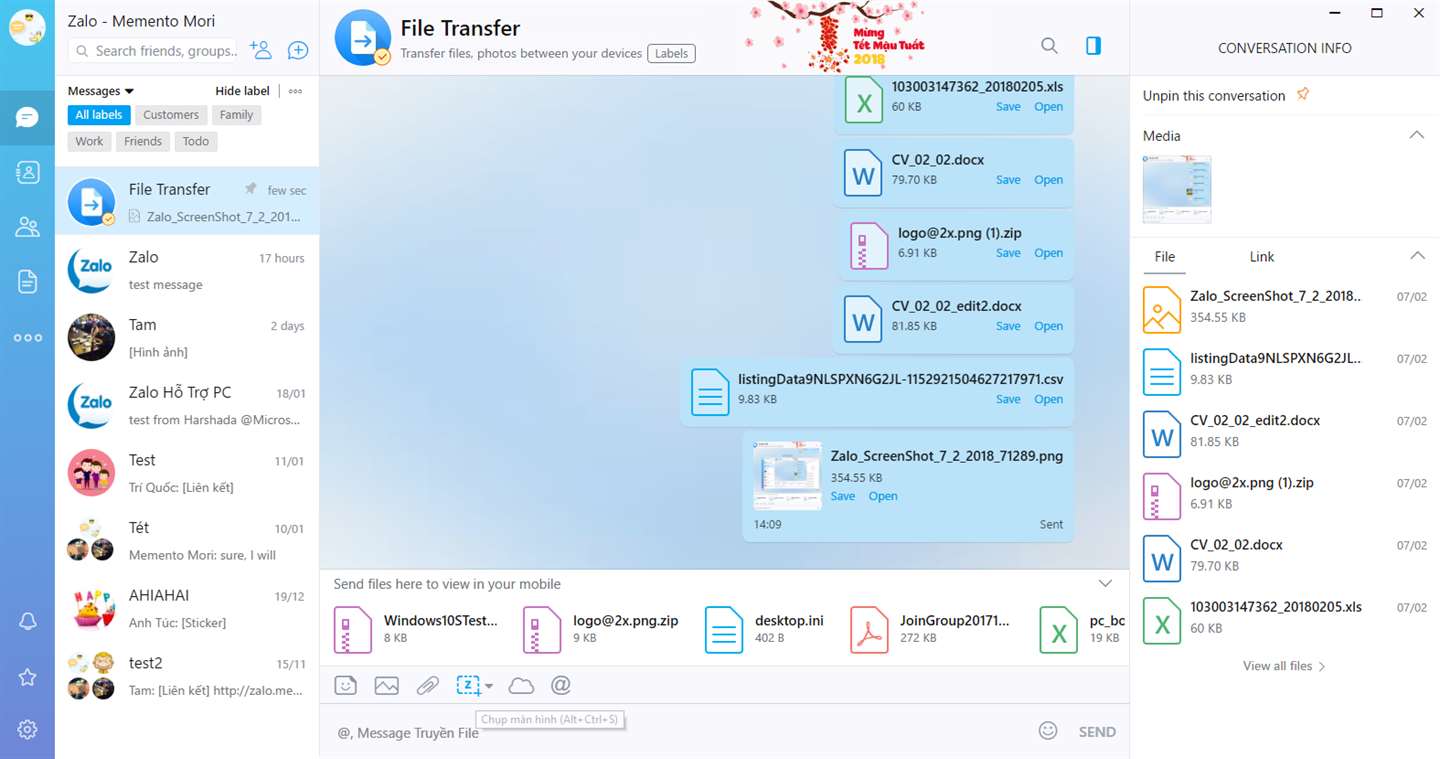Click the pin icon on File Transfer chat
Image resolution: width=1440 pixels, height=759 pixels.
(x=251, y=189)
